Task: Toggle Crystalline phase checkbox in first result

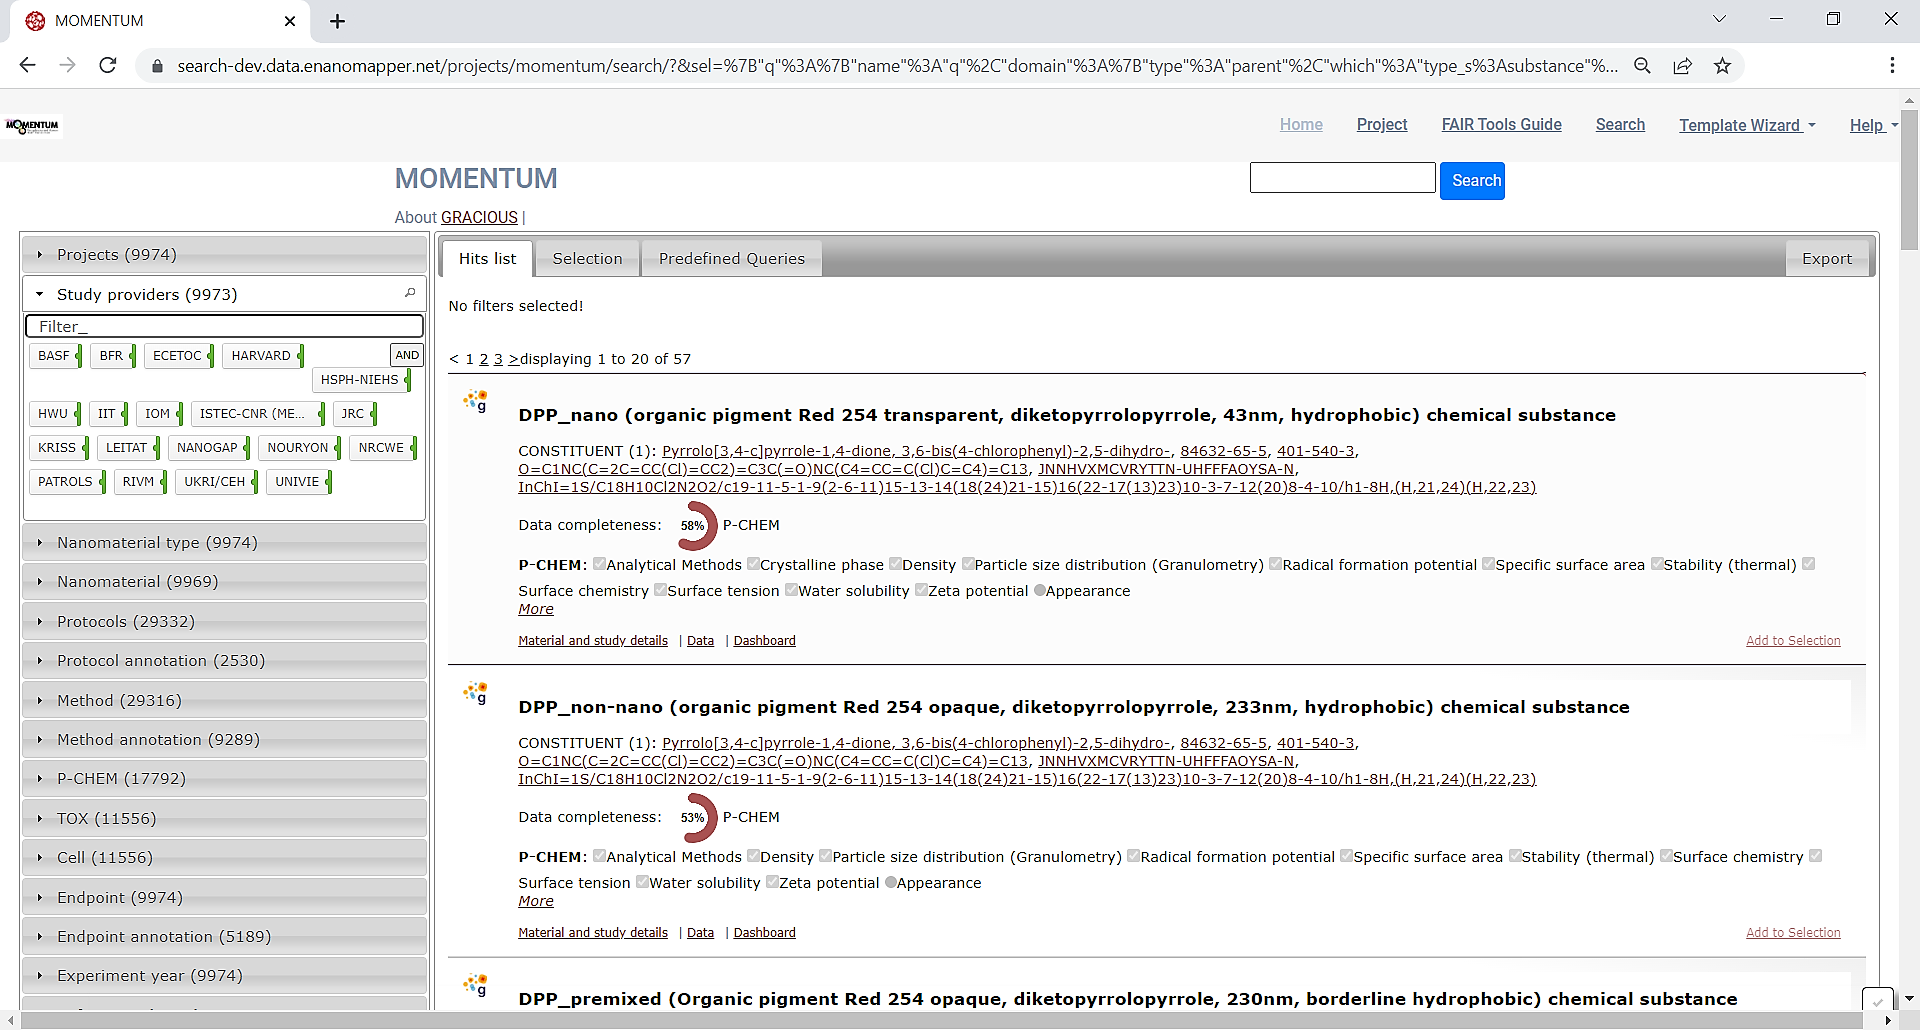Action: click(753, 564)
